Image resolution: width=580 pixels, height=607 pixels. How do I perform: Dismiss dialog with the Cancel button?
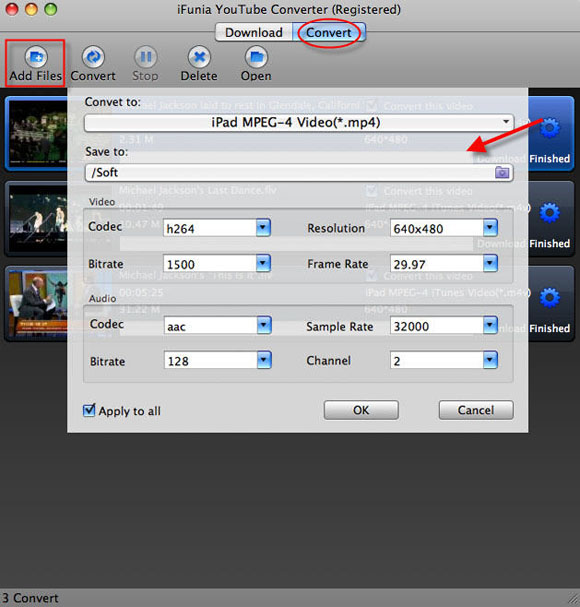[476, 410]
